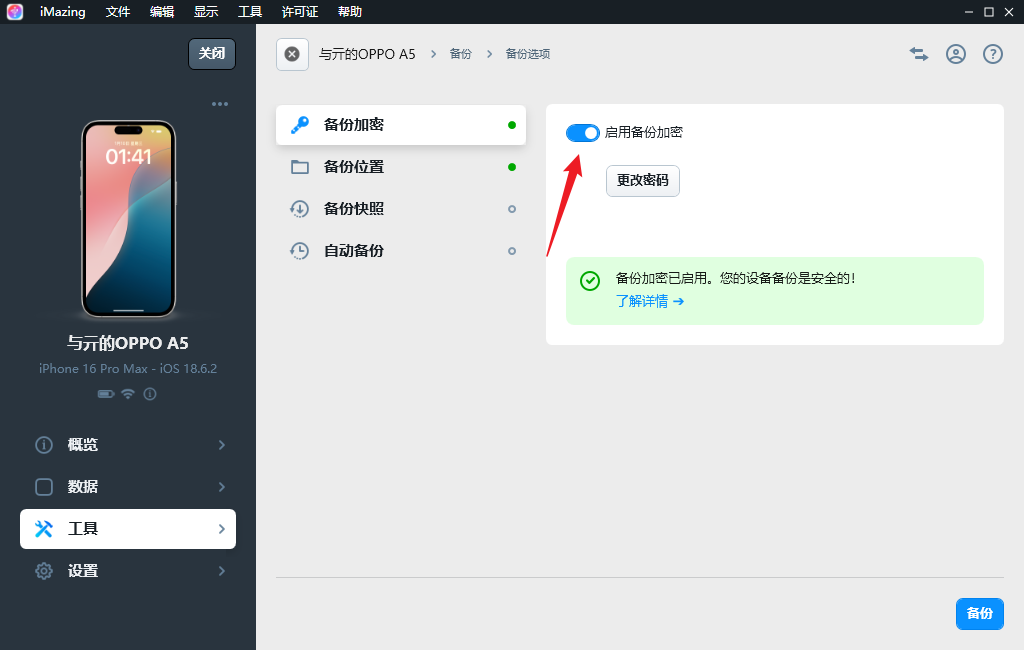Viewport: 1024px width, 650px height.
Task: Click the green status dot of 备份位置
Action: click(x=512, y=167)
